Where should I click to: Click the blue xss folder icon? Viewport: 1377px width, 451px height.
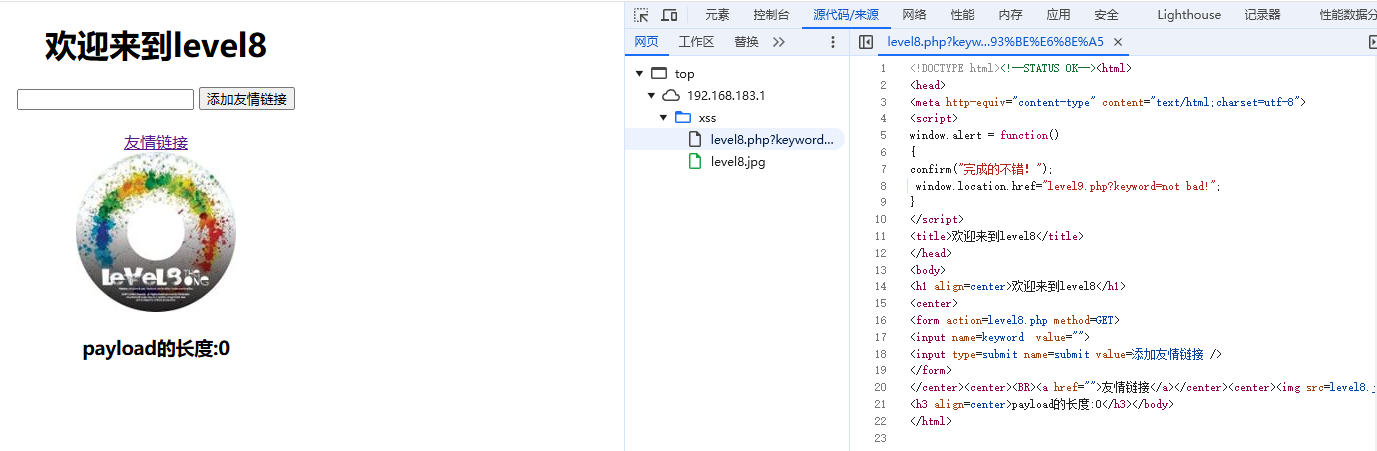point(682,117)
